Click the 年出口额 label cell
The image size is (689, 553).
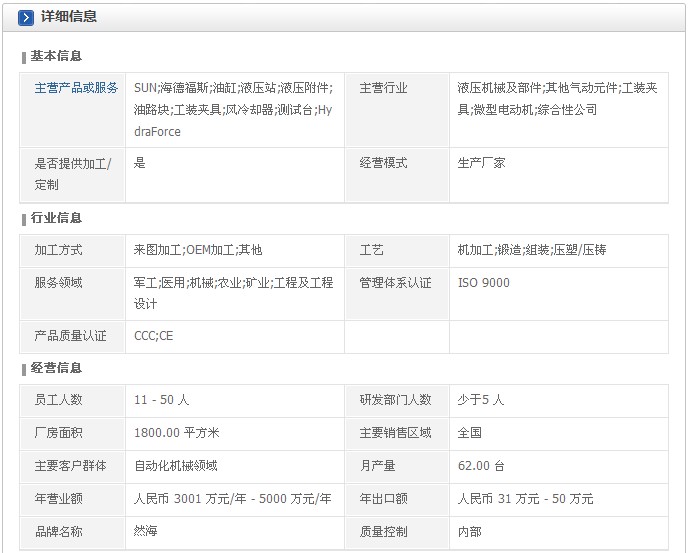(x=397, y=499)
